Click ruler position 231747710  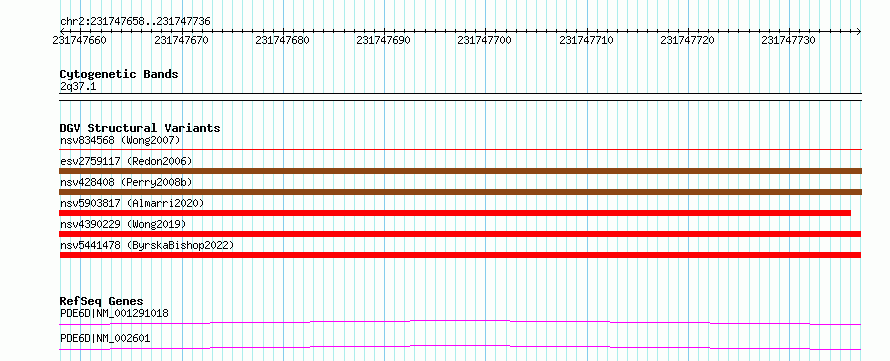pos(586,40)
